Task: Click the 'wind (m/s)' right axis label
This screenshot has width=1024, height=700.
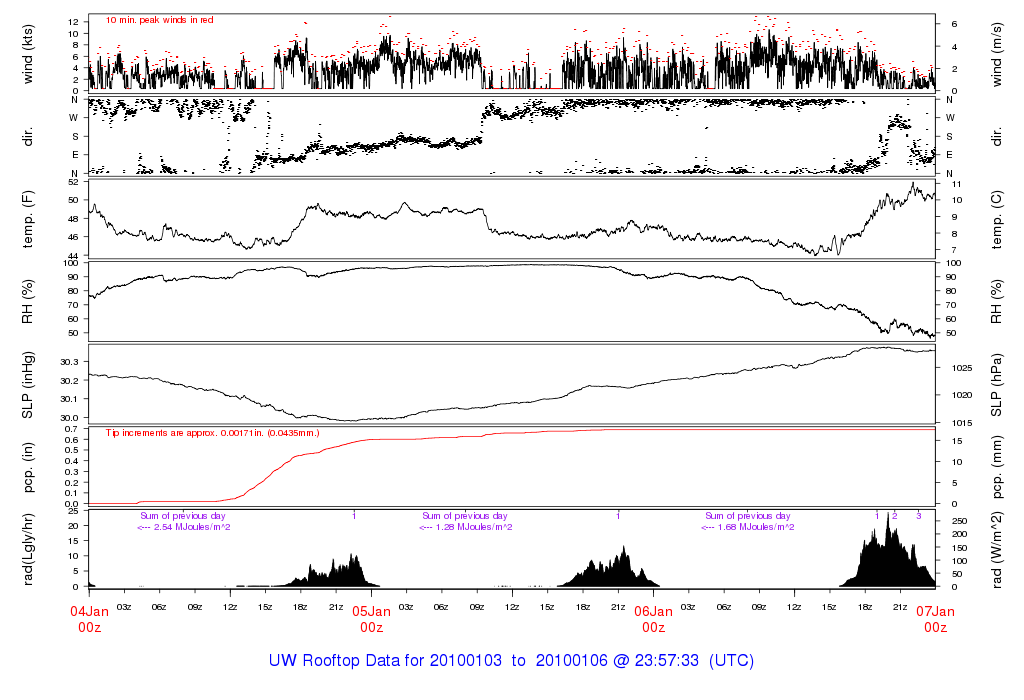Action: click(x=997, y=54)
